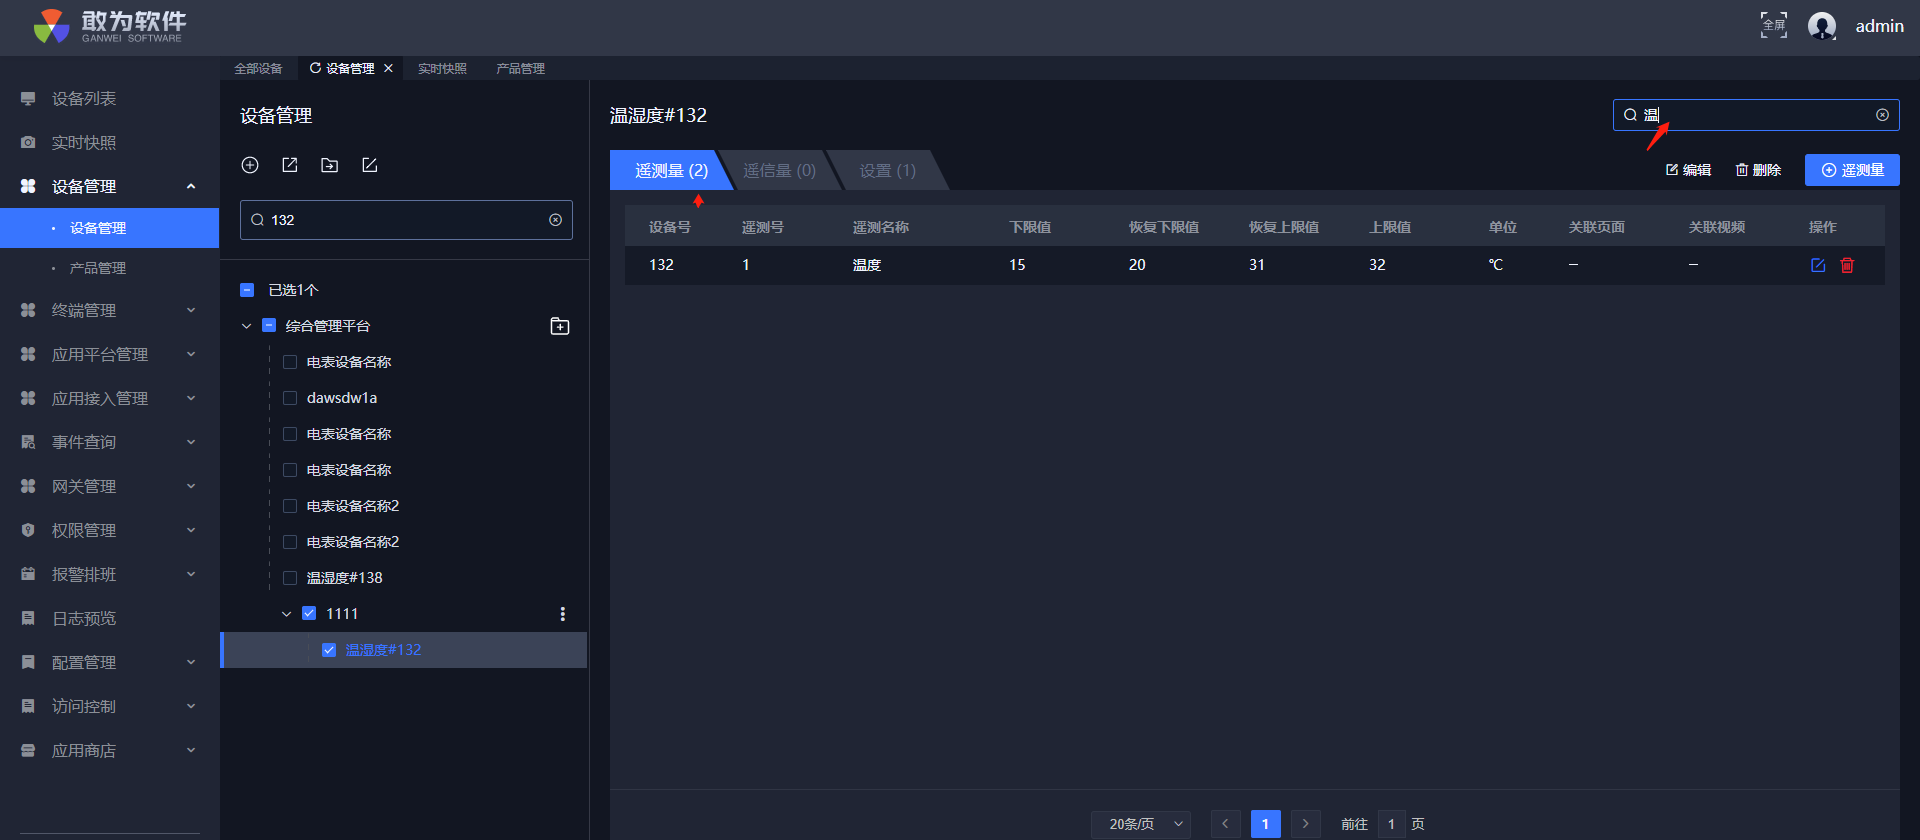
Task: Click the 前往 page number input field
Action: point(1391,824)
